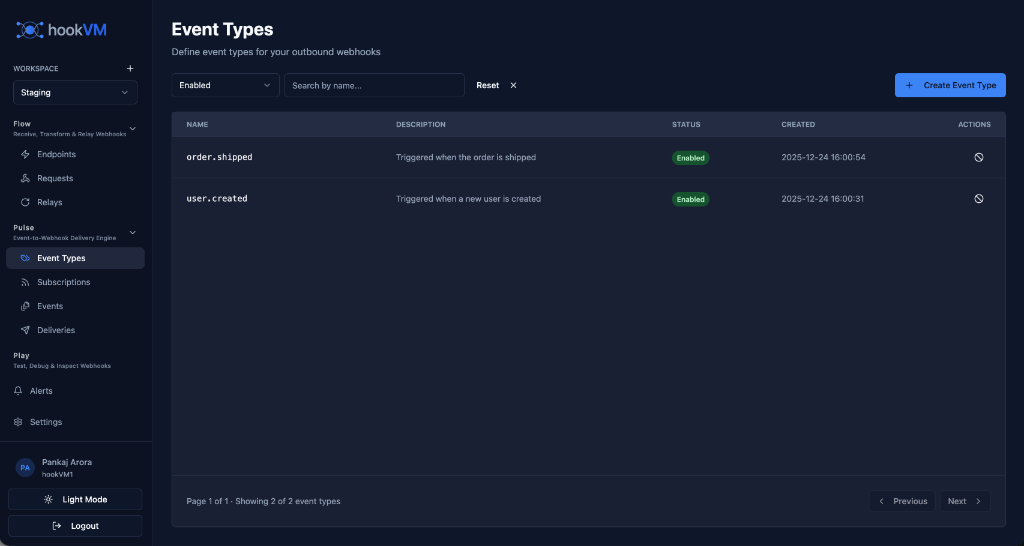Screen dimensions: 1024x546
Task: Open the Staging workspace dropdown
Action: click(75, 93)
